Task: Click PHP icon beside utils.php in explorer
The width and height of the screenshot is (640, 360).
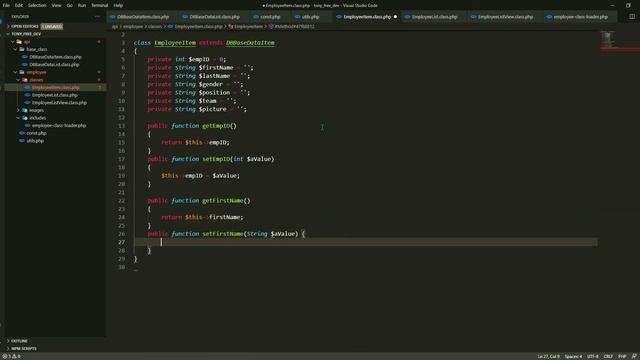Action: [22, 141]
